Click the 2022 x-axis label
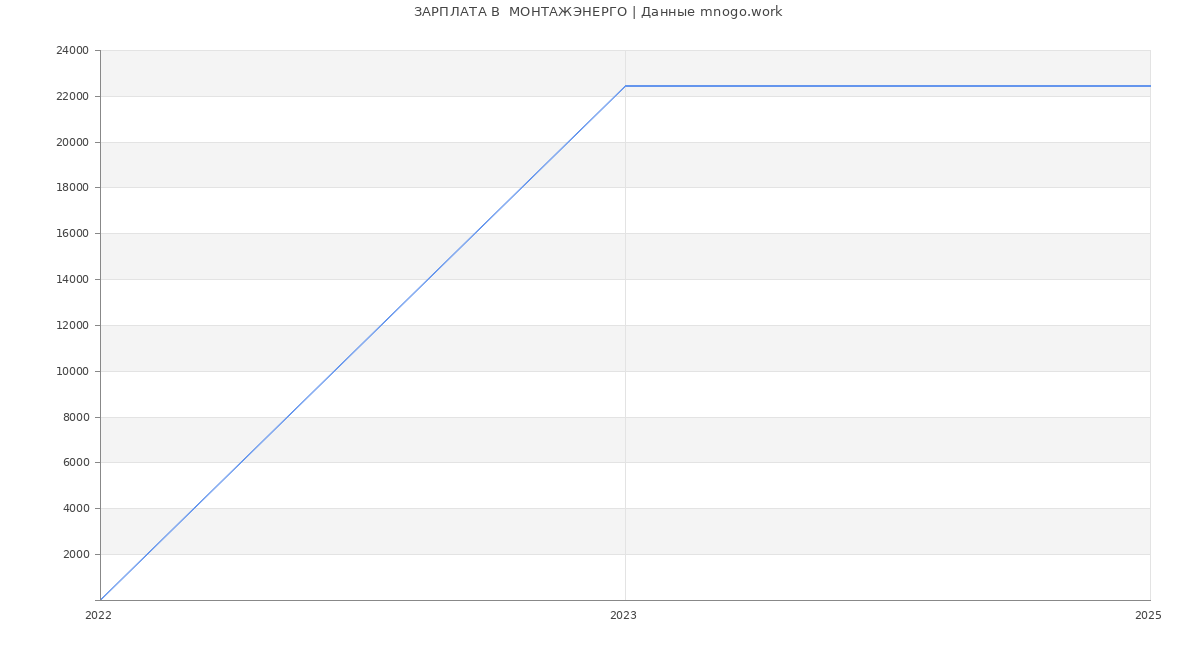 (98, 616)
